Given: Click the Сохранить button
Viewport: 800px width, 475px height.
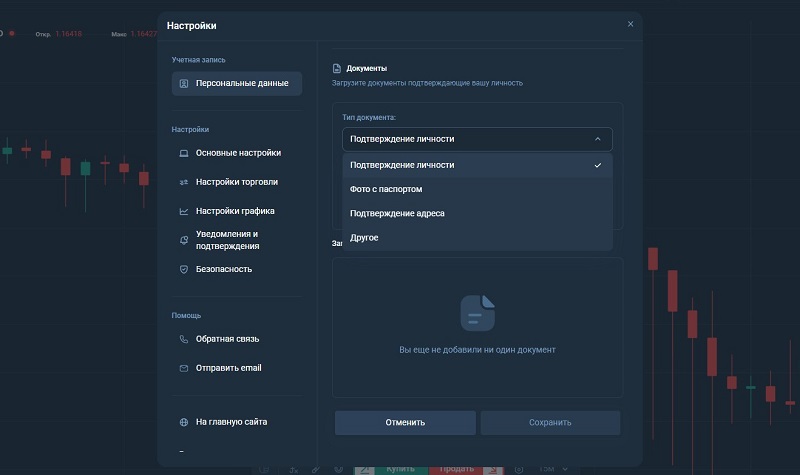Looking at the screenshot, I should pyautogui.click(x=550, y=422).
